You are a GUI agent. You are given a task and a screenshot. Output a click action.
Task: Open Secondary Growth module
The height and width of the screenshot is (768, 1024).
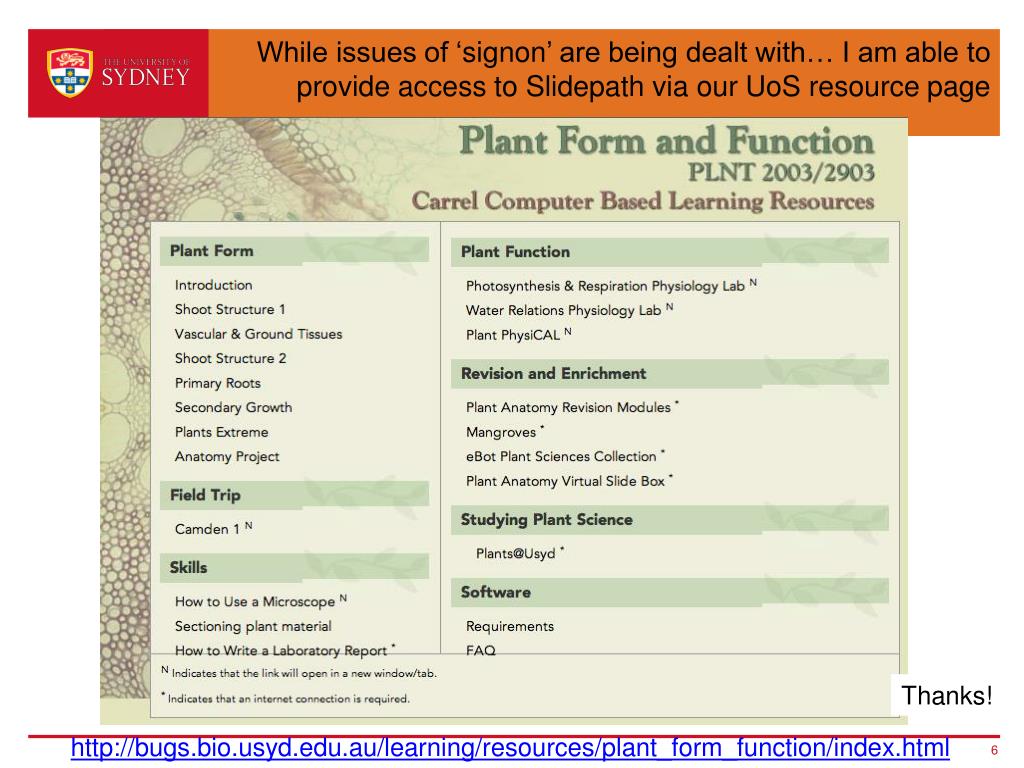coord(233,408)
